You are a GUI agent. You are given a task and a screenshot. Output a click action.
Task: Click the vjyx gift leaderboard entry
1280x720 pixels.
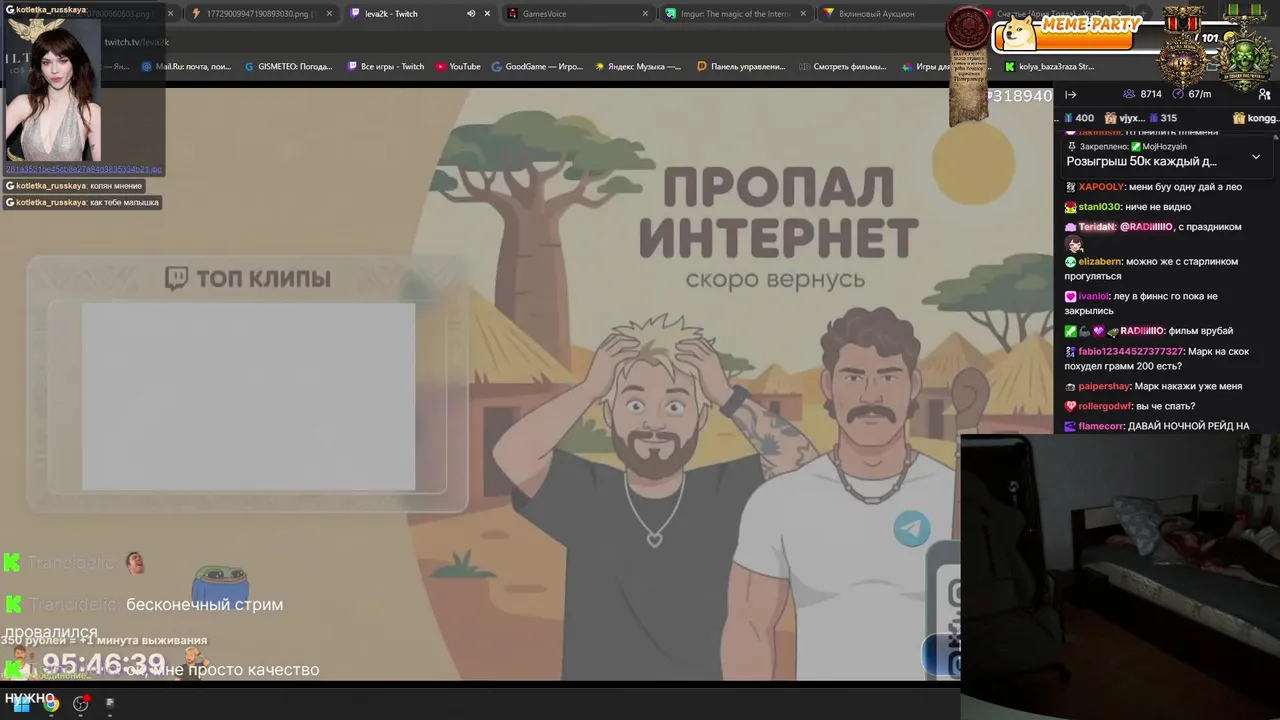click(x=1125, y=118)
